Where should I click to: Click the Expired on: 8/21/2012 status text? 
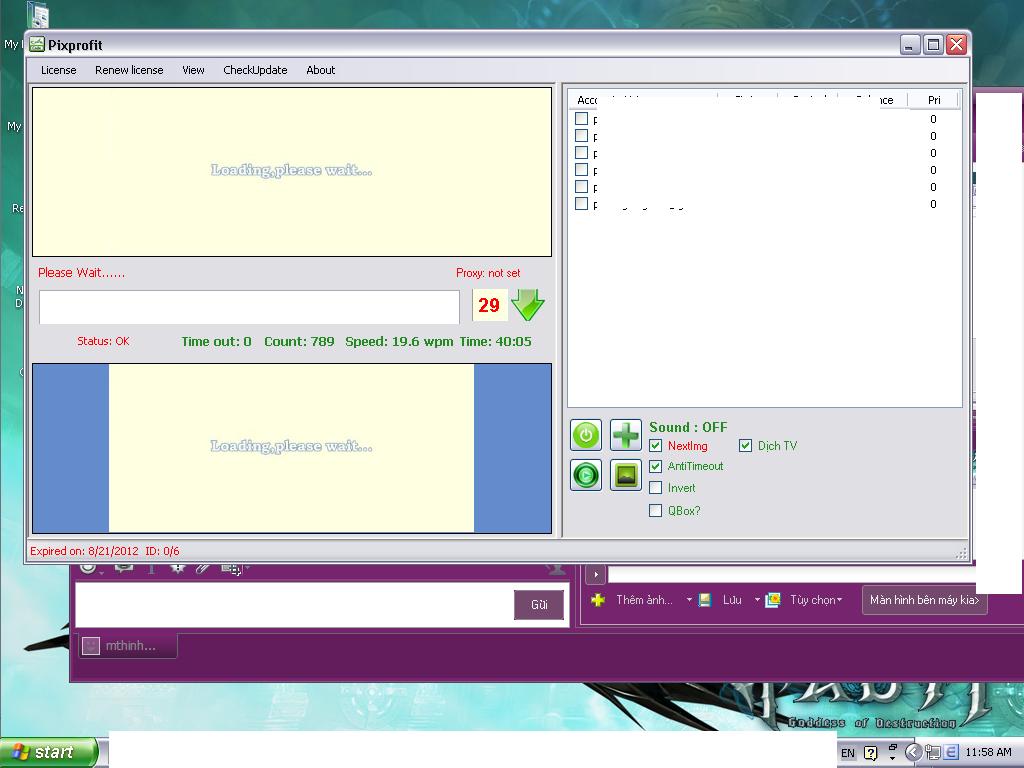point(84,551)
